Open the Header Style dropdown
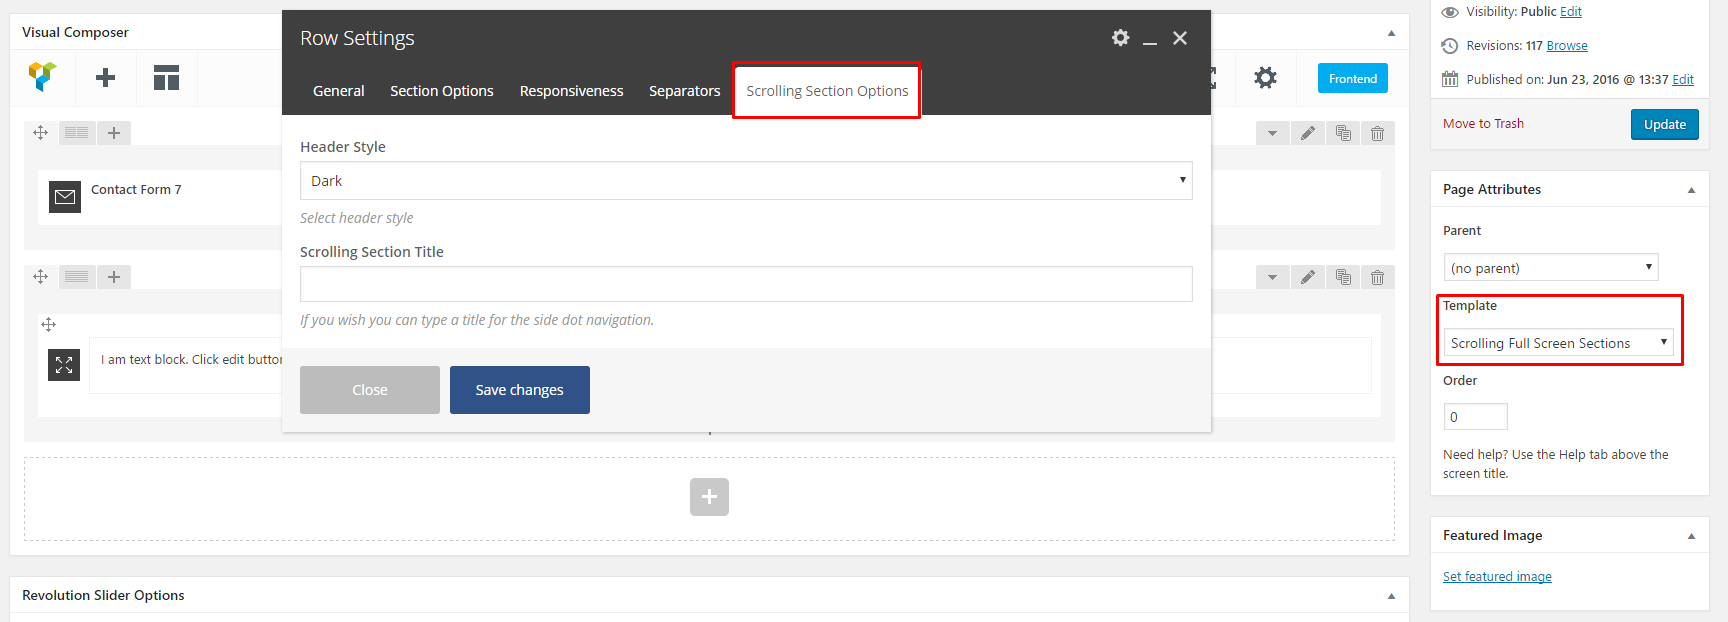Viewport: 1728px width, 622px height. click(x=745, y=181)
